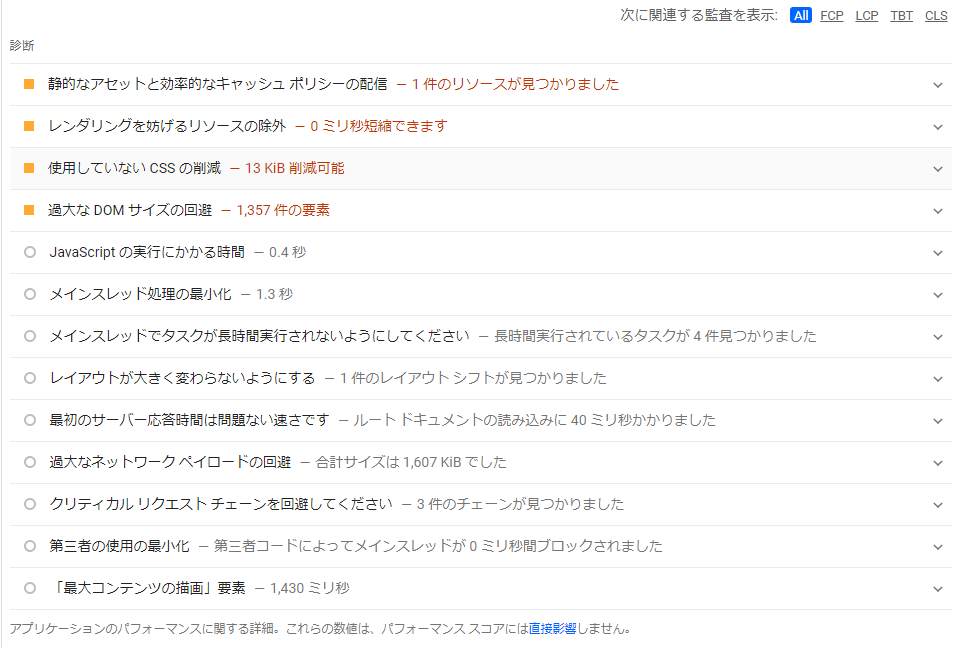Viewport: 959px width, 648px height.
Task: Click the メインスレッドでタスクが長時間実行されないように title
Action: click(x=259, y=336)
